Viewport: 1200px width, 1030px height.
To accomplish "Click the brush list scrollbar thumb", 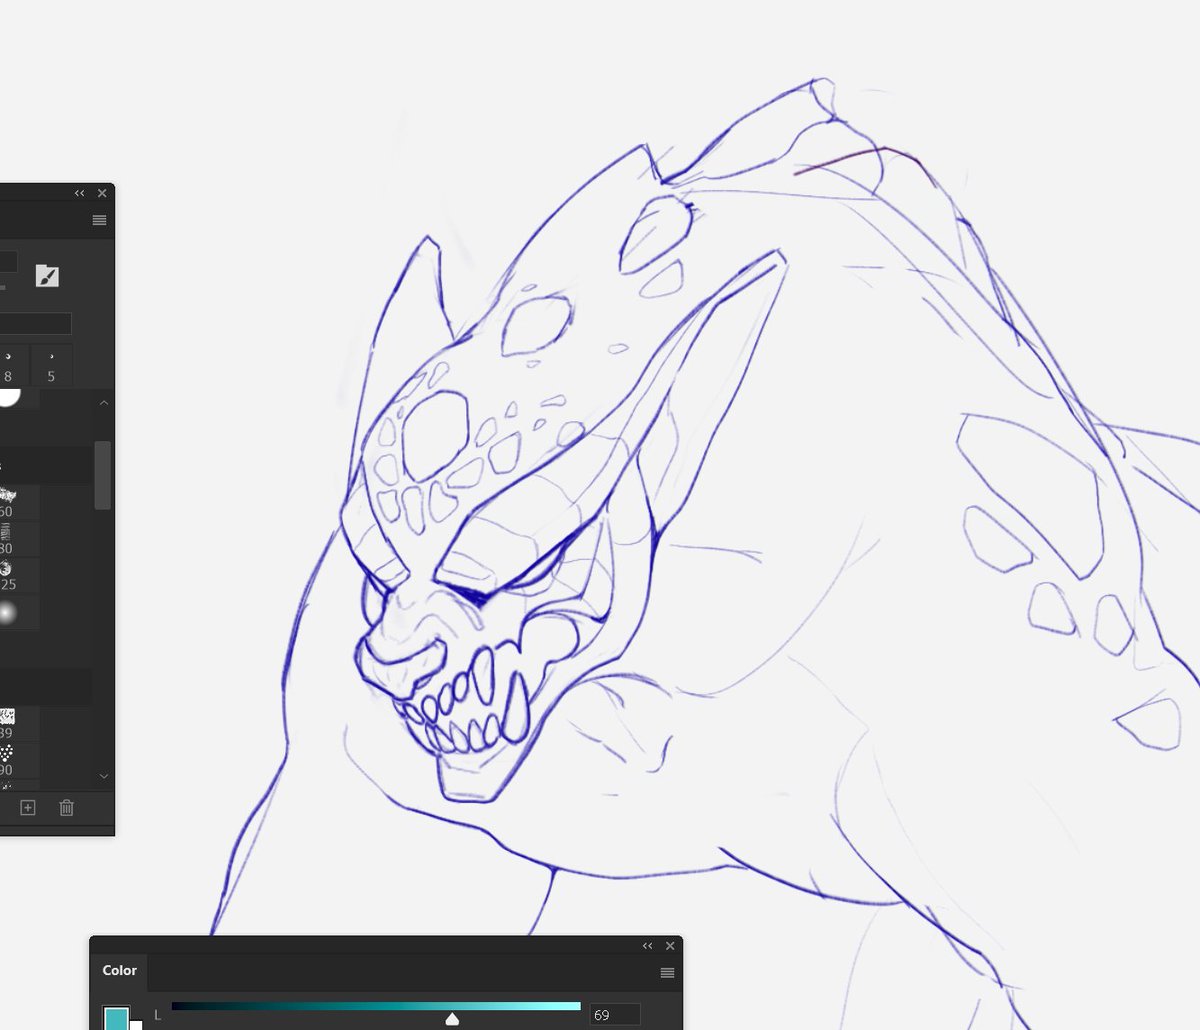I will [103, 476].
